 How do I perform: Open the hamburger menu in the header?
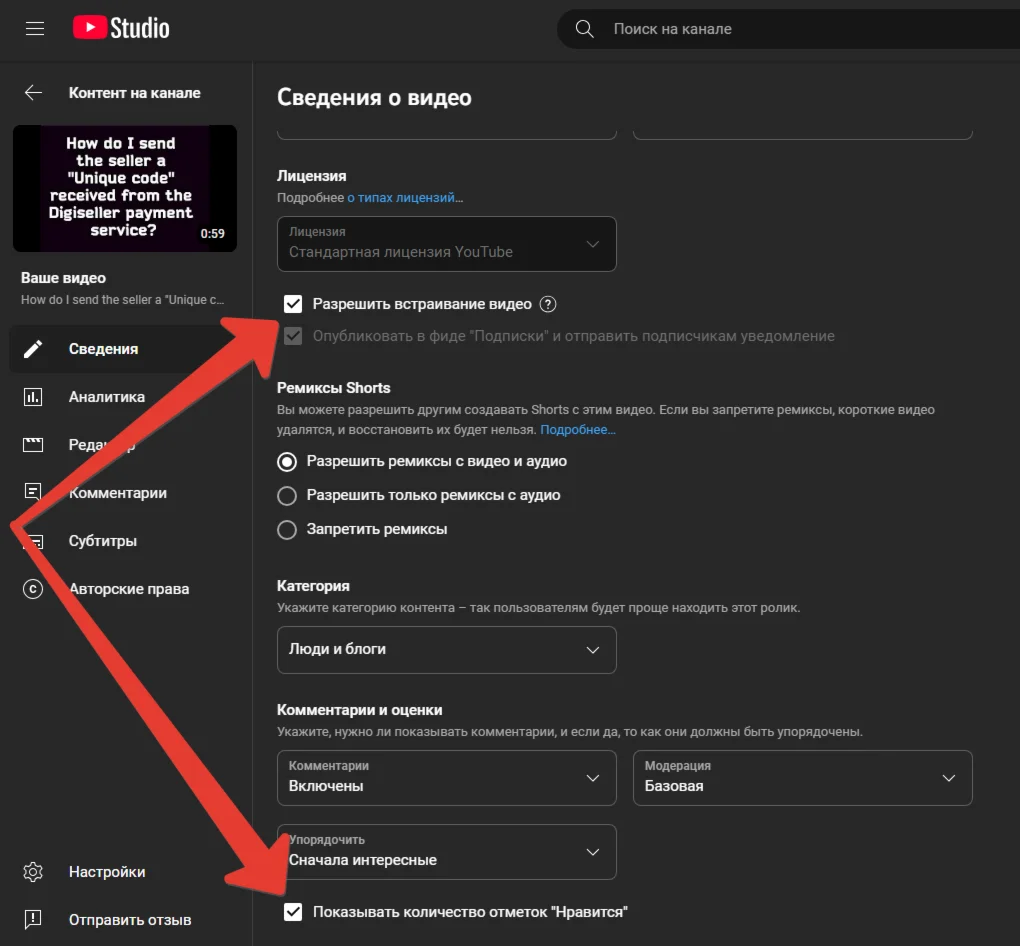(x=35, y=29)
